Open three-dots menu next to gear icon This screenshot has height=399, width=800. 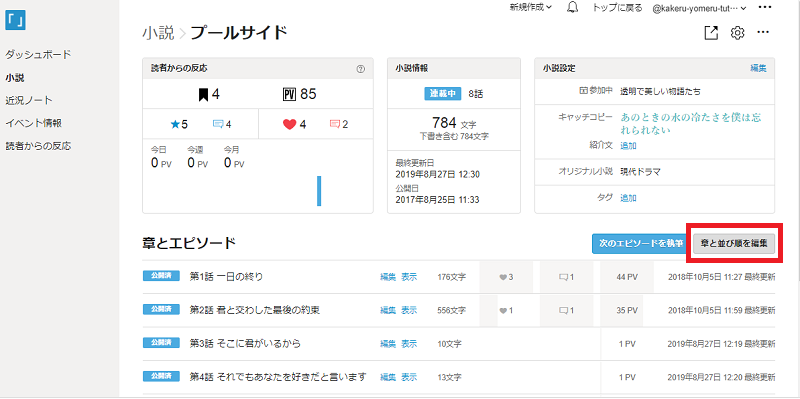[x=763, y=33]
